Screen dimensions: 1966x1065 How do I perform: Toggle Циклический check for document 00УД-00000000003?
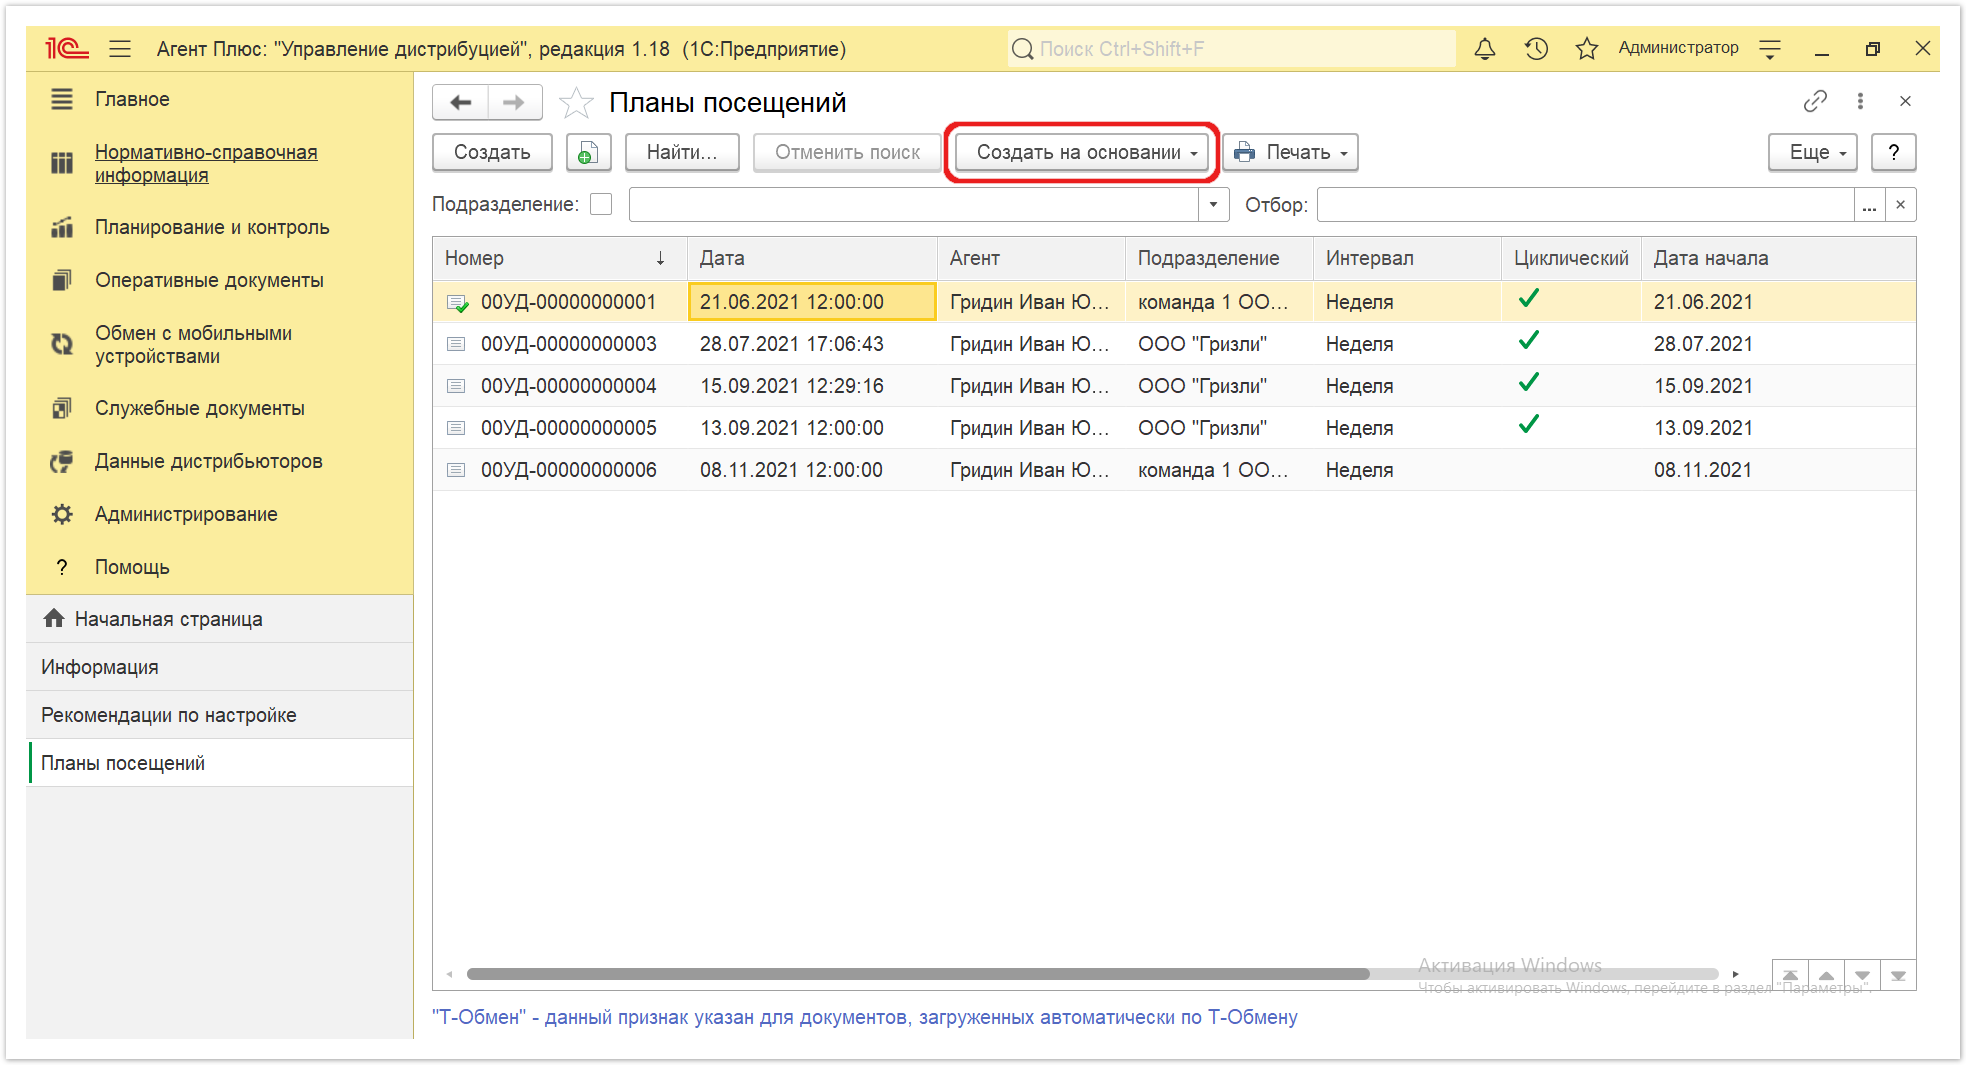(1528, 341)
